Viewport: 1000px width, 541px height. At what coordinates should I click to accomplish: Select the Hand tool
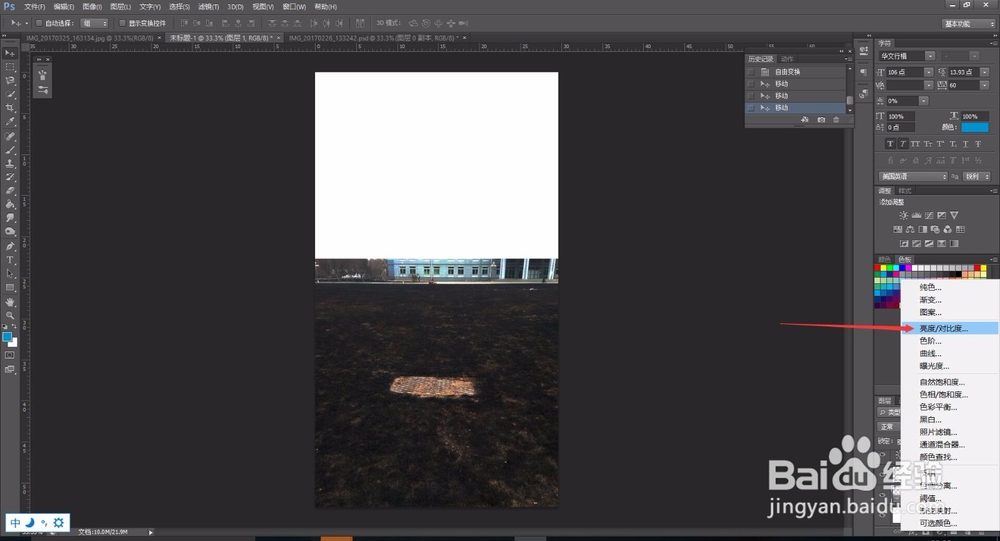(x=10, y=302)
